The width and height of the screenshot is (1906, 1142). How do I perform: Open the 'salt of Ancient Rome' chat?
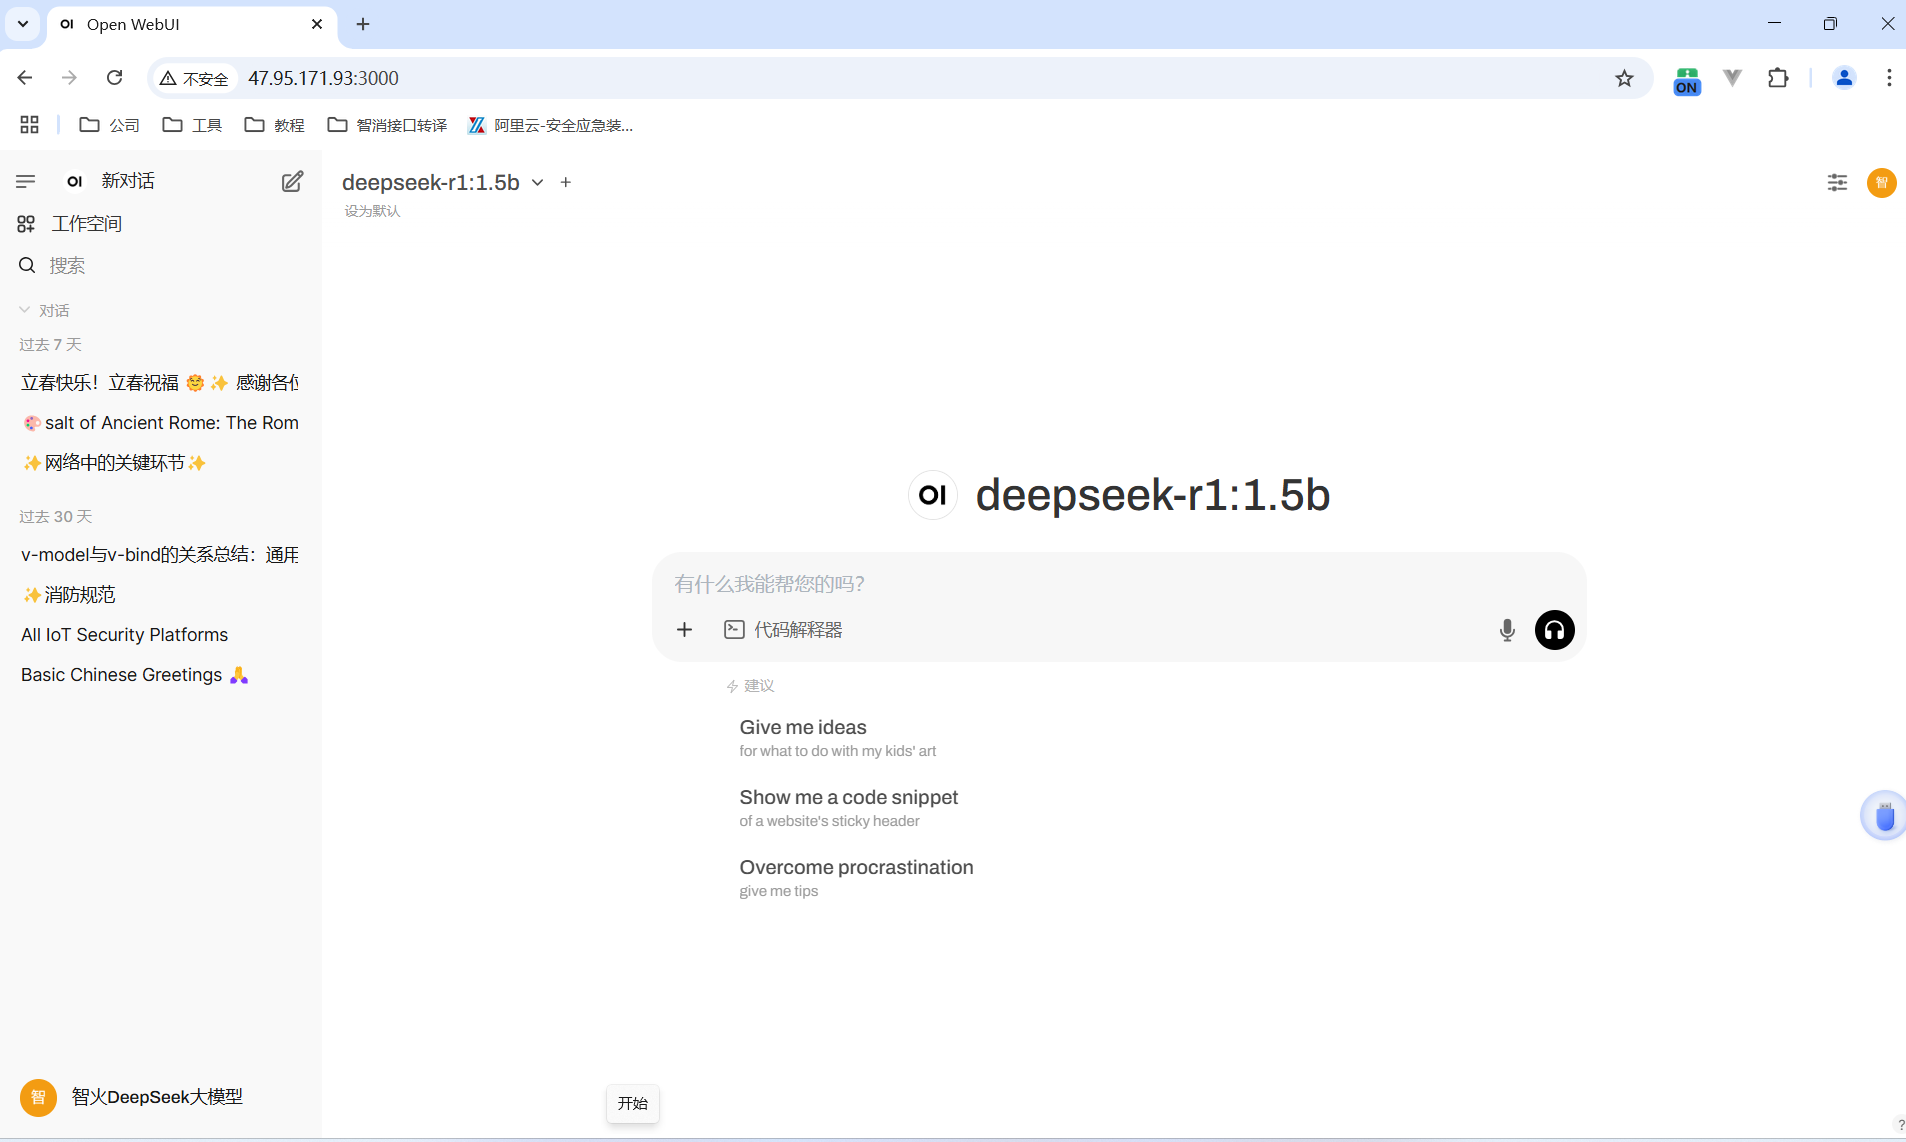tap(160, 423)
